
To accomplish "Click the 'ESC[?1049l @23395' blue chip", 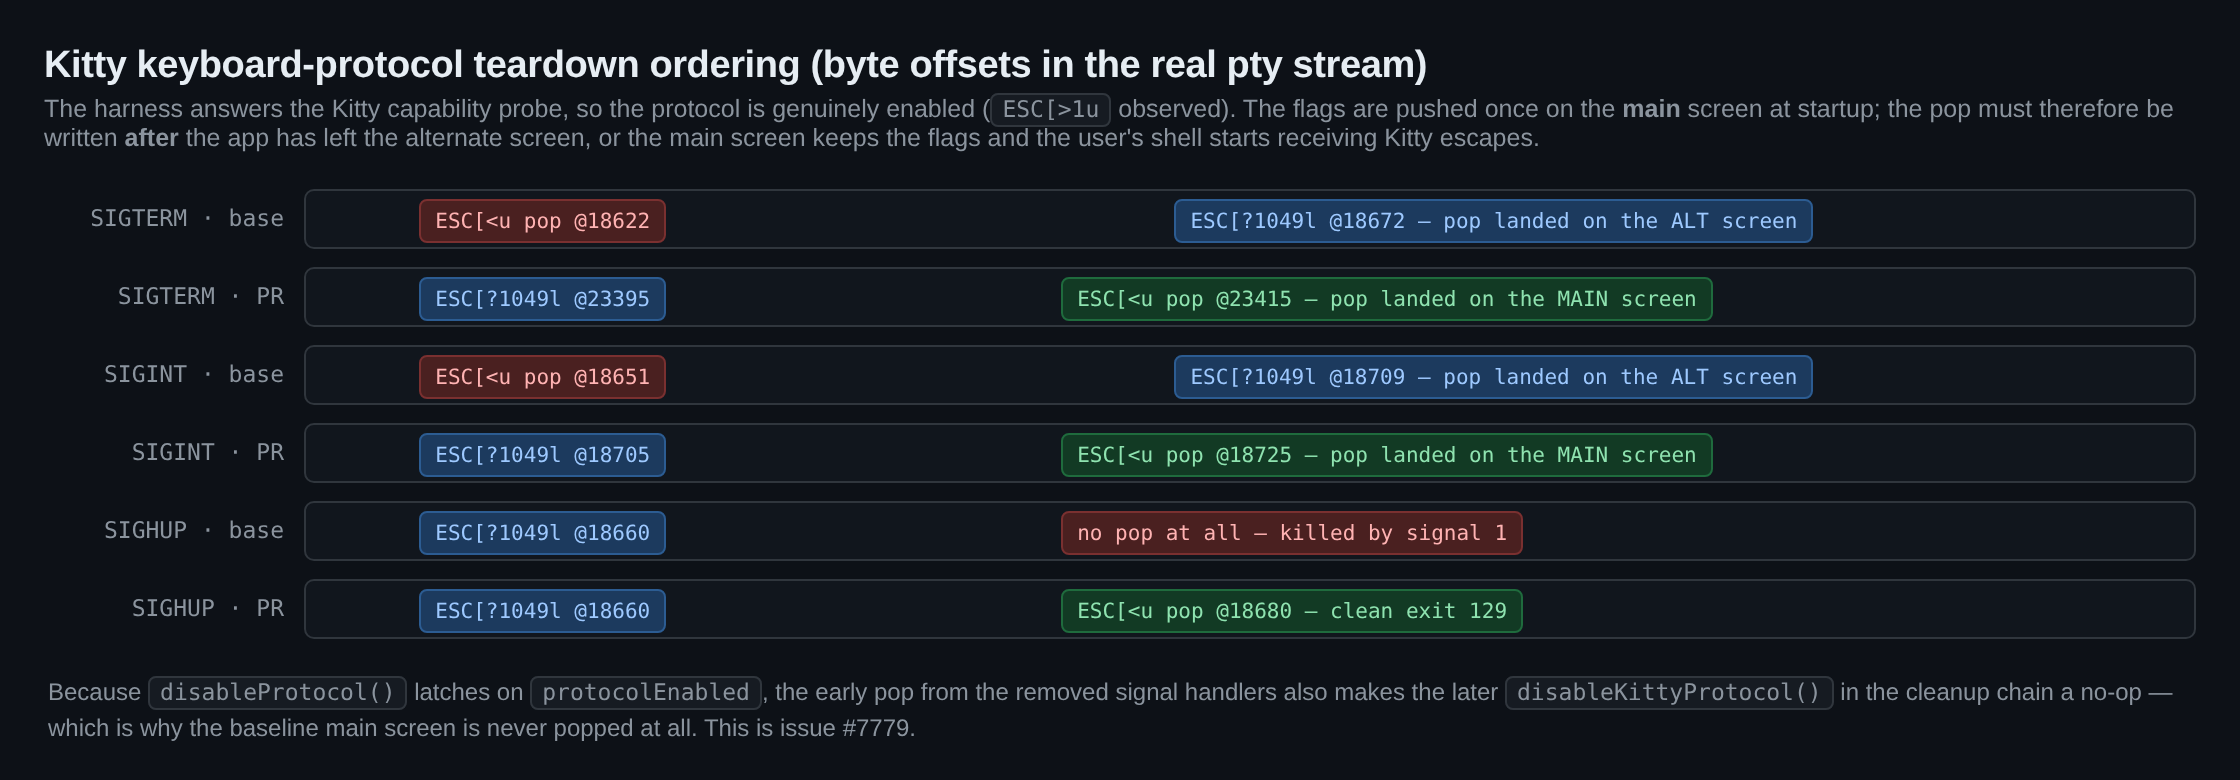I will (x=542, y=299).
